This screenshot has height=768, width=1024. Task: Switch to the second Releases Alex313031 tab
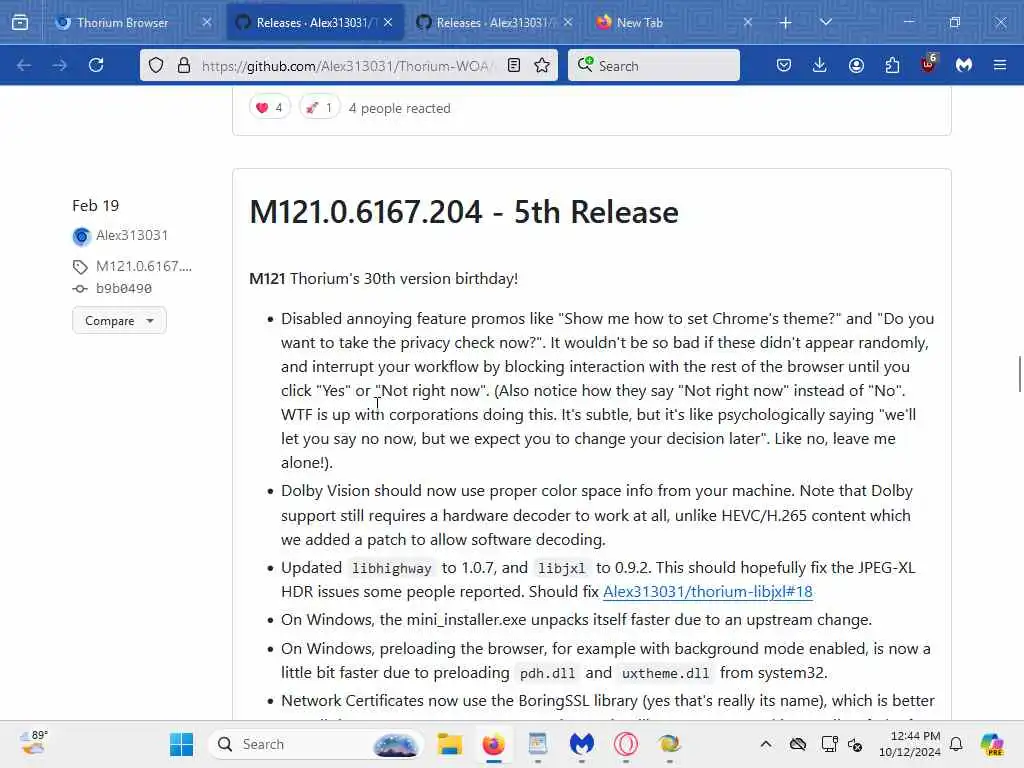tap(494, 22)
